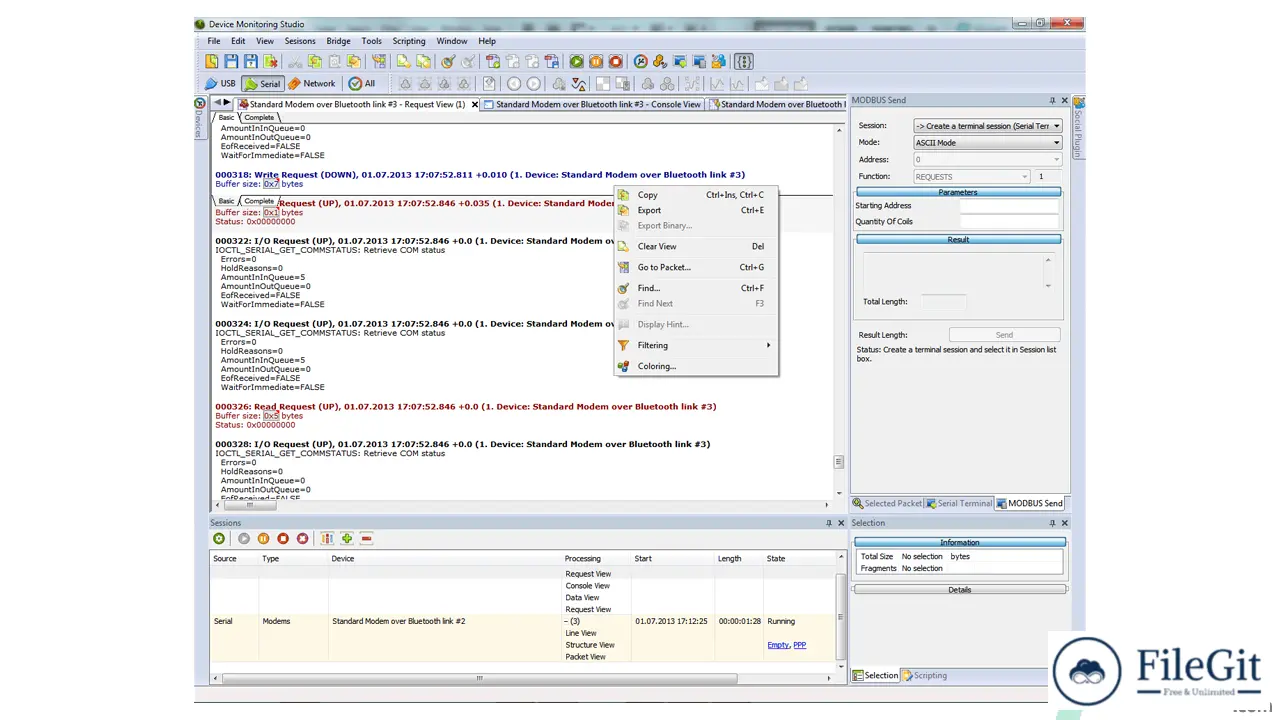The height and width of the screenshot is (720, 1280).
Task: Toggle the USB source filter
Action: 220,84
